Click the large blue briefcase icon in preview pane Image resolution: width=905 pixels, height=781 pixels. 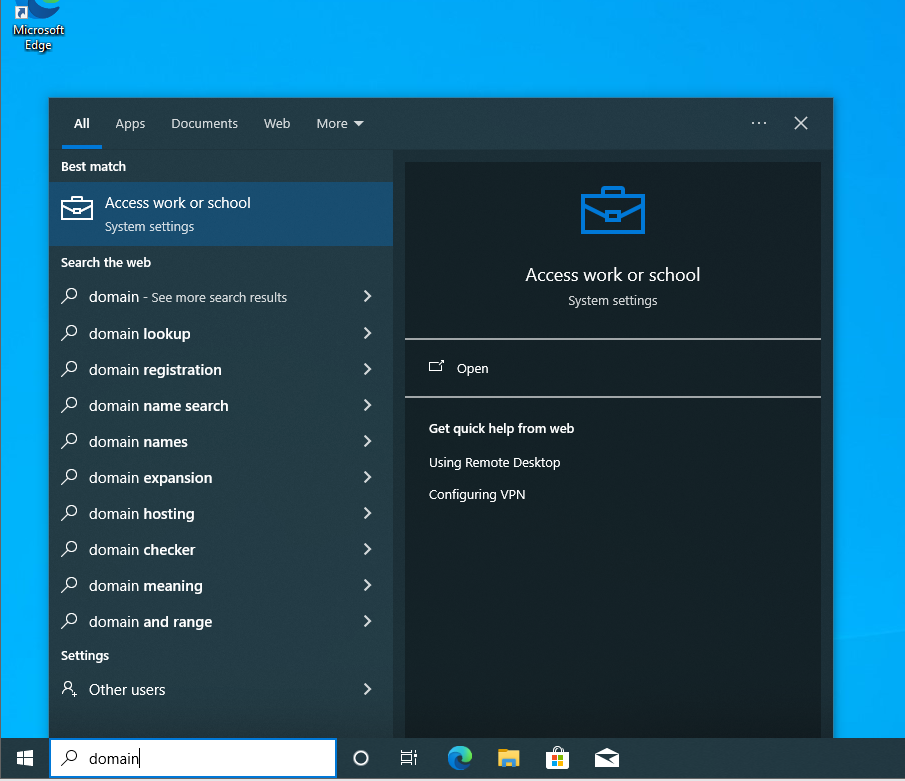coord(613,211)
